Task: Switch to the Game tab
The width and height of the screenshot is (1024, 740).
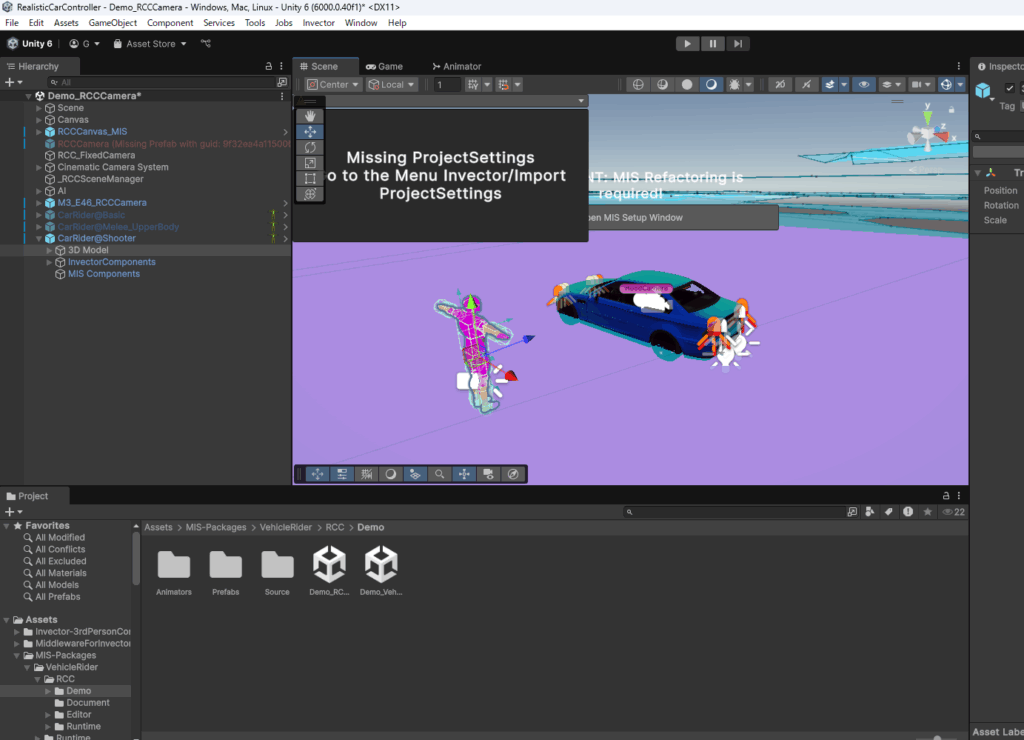Action: coord(384,66)
